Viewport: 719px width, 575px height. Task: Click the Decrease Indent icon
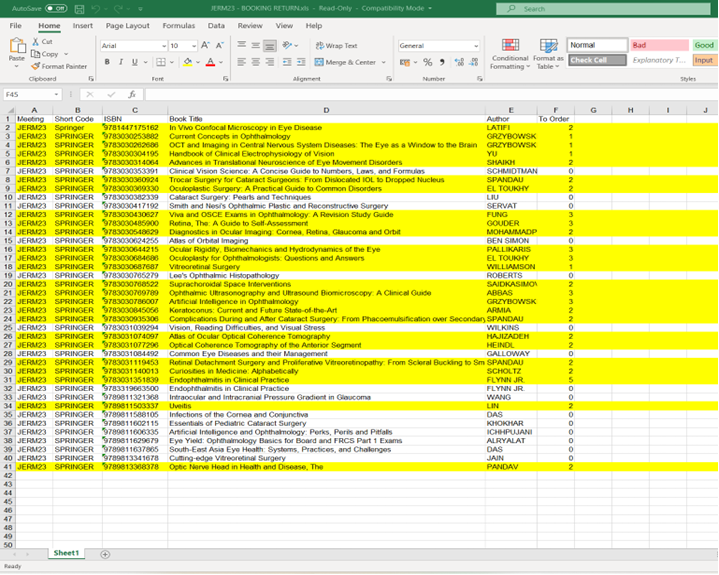point(287,62)
